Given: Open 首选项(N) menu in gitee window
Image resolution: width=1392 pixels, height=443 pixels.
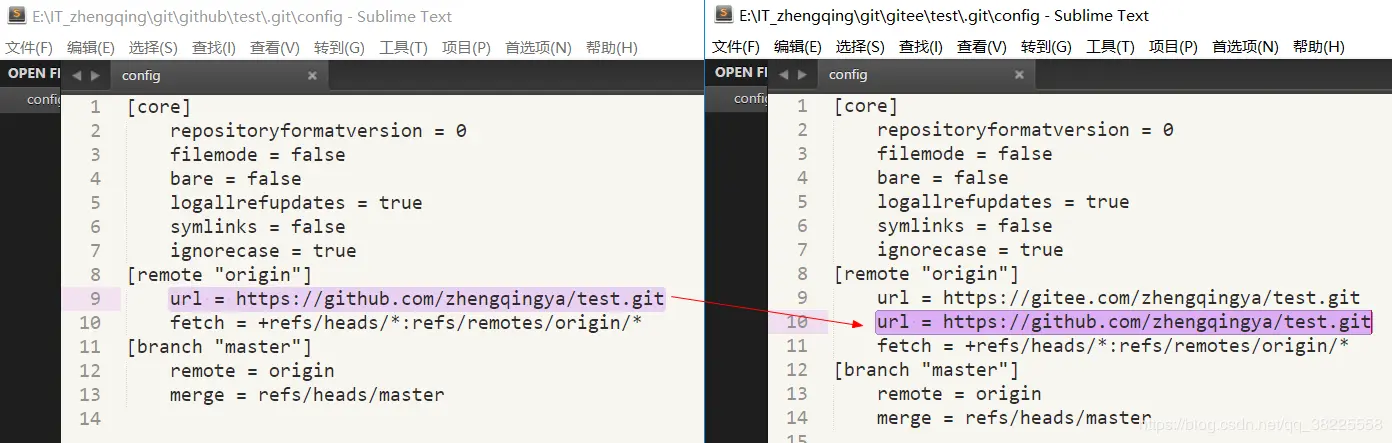Looking at the screenshot, I should tap(1245, 47).
